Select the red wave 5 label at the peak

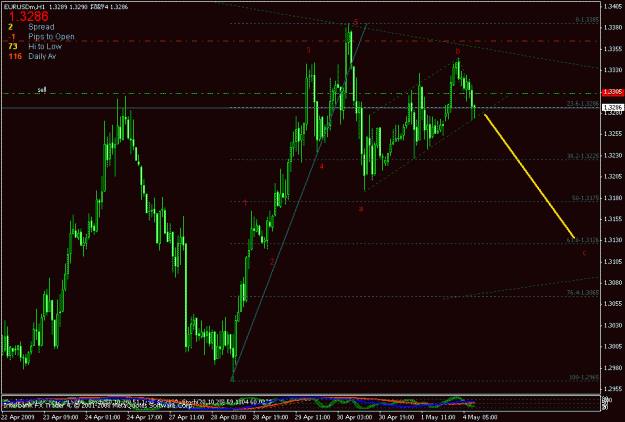point(356,22)
